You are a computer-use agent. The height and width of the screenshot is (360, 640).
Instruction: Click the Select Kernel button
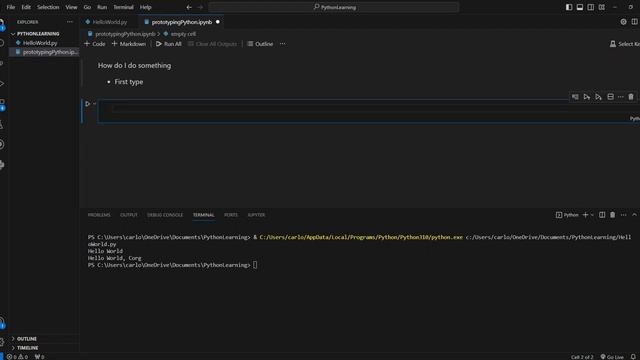pyautogui.click(x=625, y=44)
